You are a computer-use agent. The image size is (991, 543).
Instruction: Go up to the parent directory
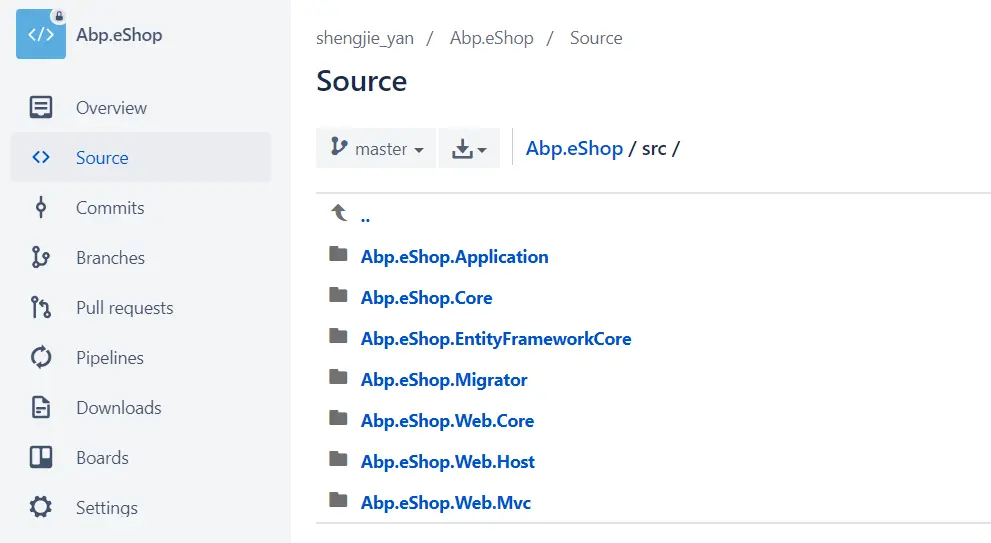pyautogui.click(x=365, y=215)
